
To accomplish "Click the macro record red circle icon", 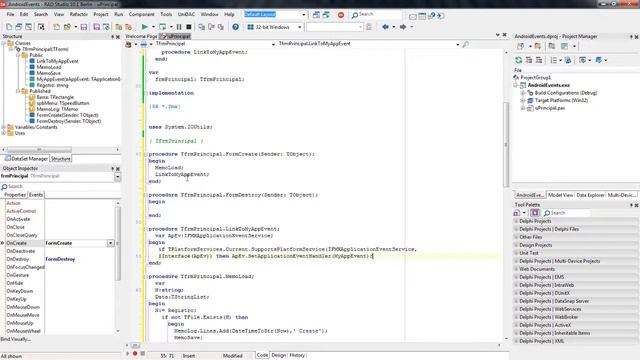I will (x=135, y=353).
